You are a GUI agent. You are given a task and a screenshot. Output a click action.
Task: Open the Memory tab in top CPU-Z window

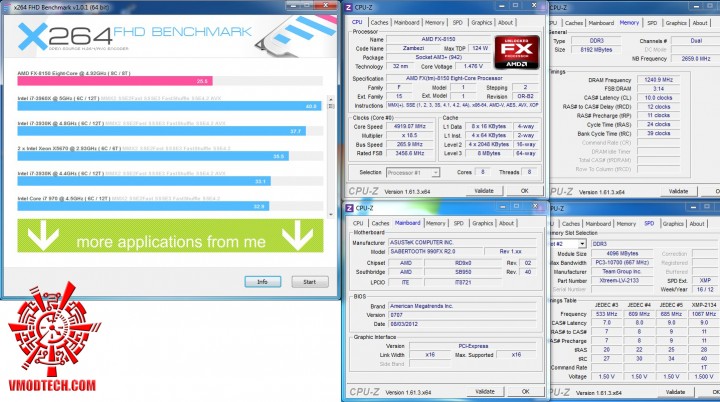434,22
